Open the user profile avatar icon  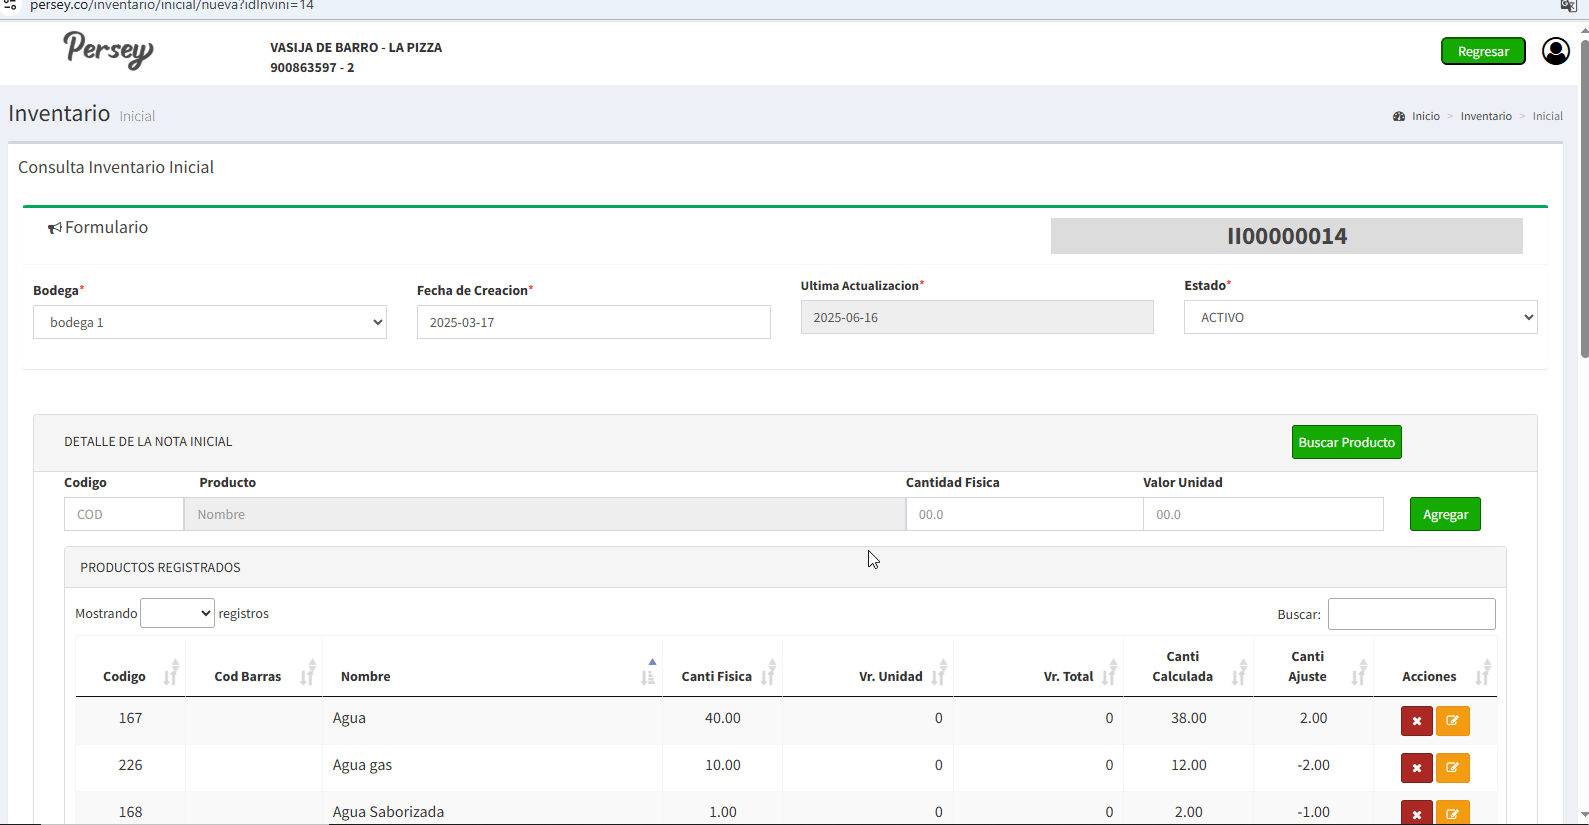(x=1555, y=51)
